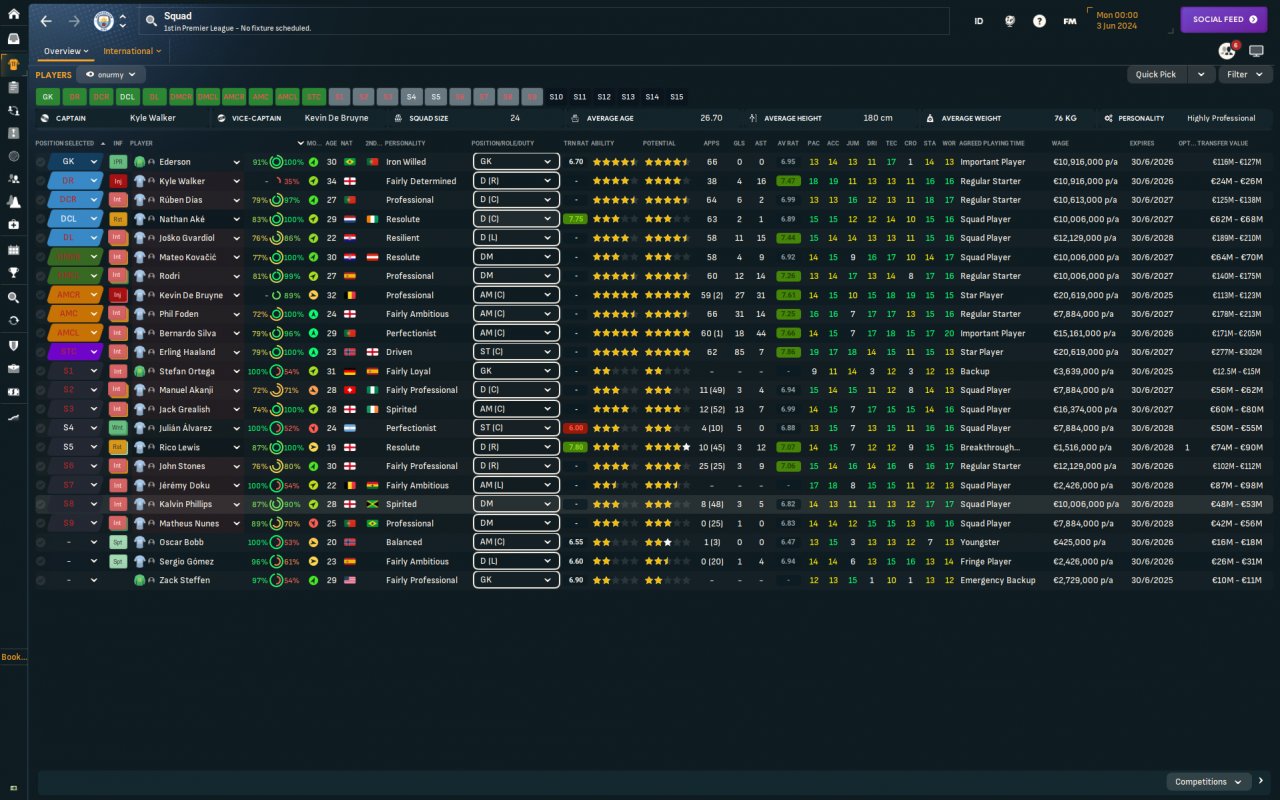The height and width of the screenshot is (800, 1280).
Task: Open Kevin De Bruyne's player profile
Action: click(x=193, y=295)
